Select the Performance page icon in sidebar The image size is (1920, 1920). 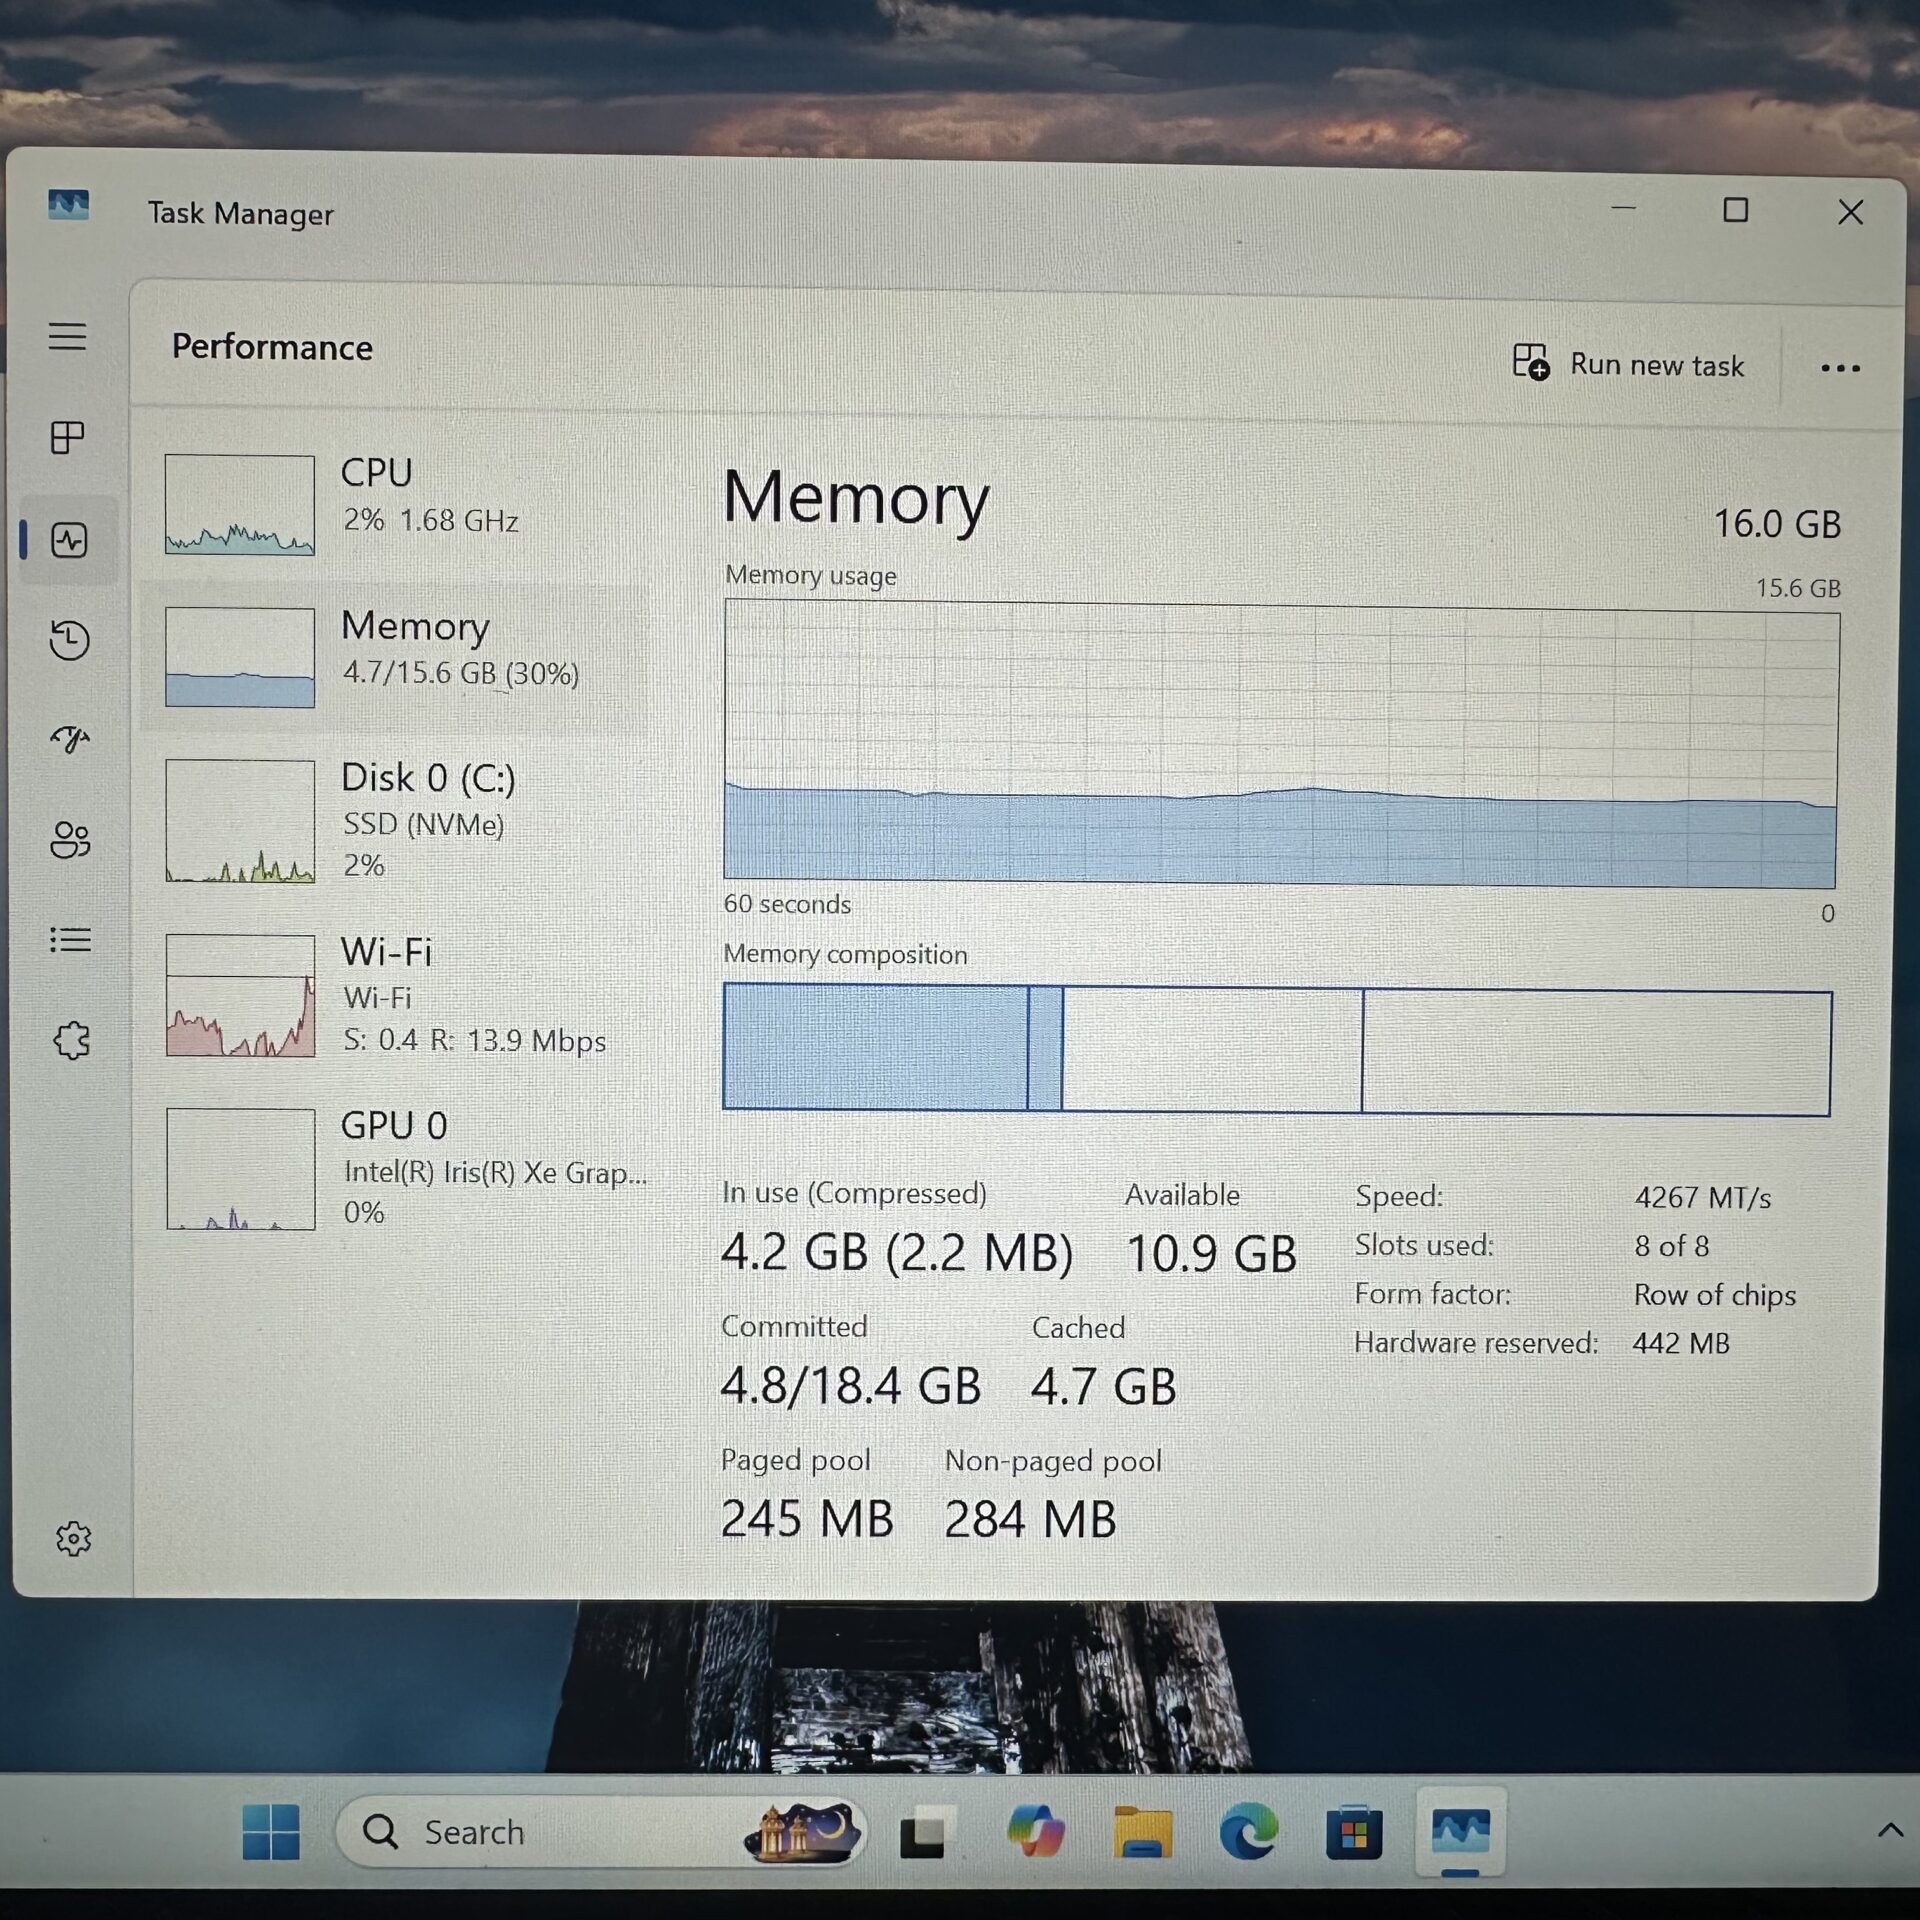click(x=69, y=540)
